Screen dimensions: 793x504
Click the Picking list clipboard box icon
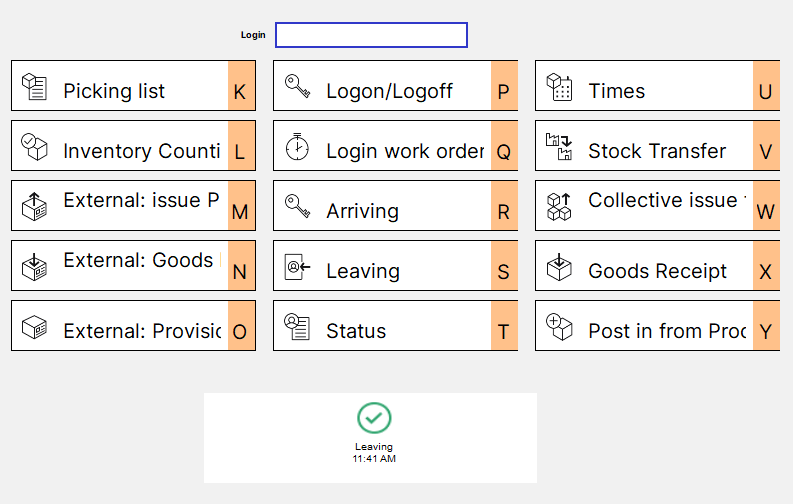(x=35, y=87)
